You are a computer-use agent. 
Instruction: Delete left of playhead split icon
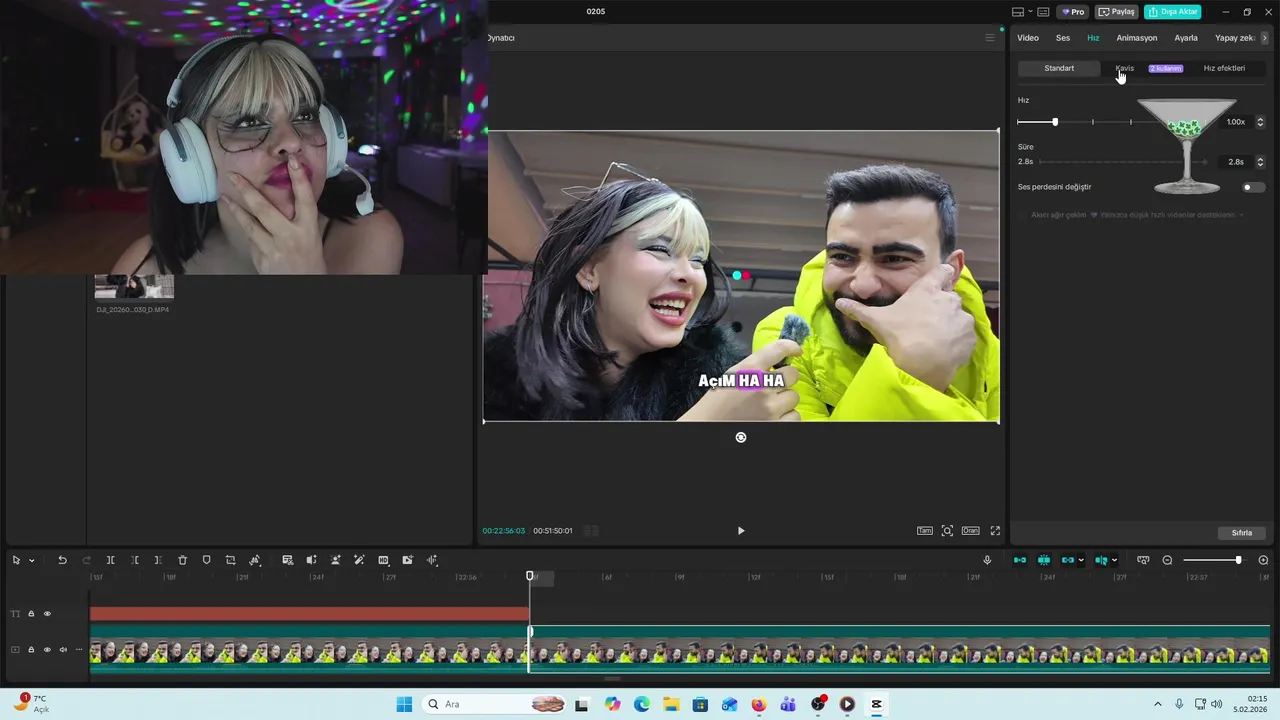tap(134, 560)
